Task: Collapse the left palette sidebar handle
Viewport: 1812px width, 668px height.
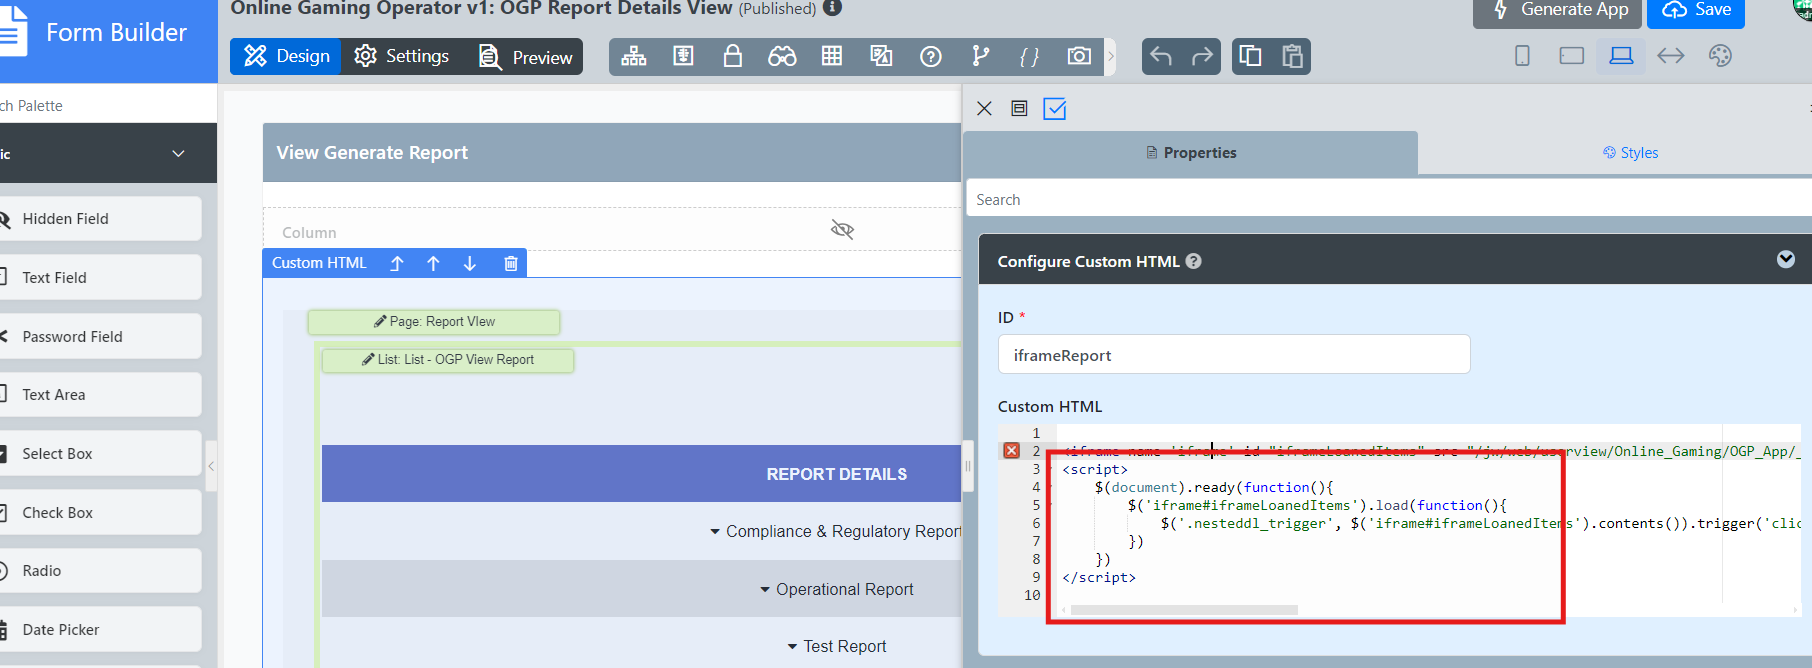Action: click(x=211, y=466)
